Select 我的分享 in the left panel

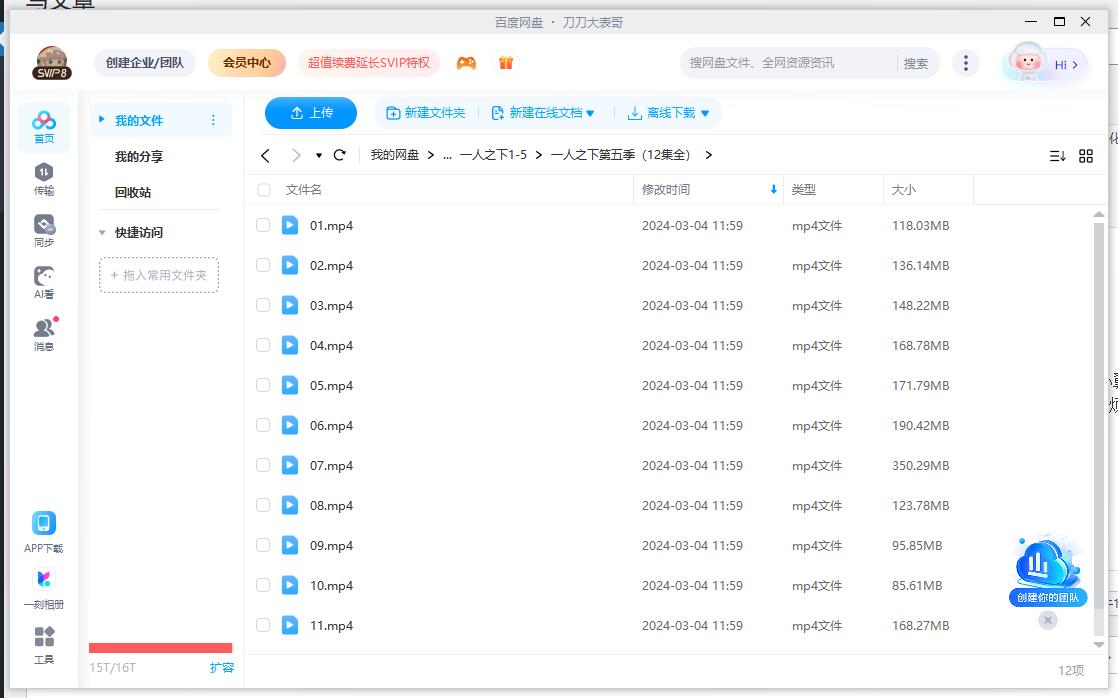(x=139, y=157)
